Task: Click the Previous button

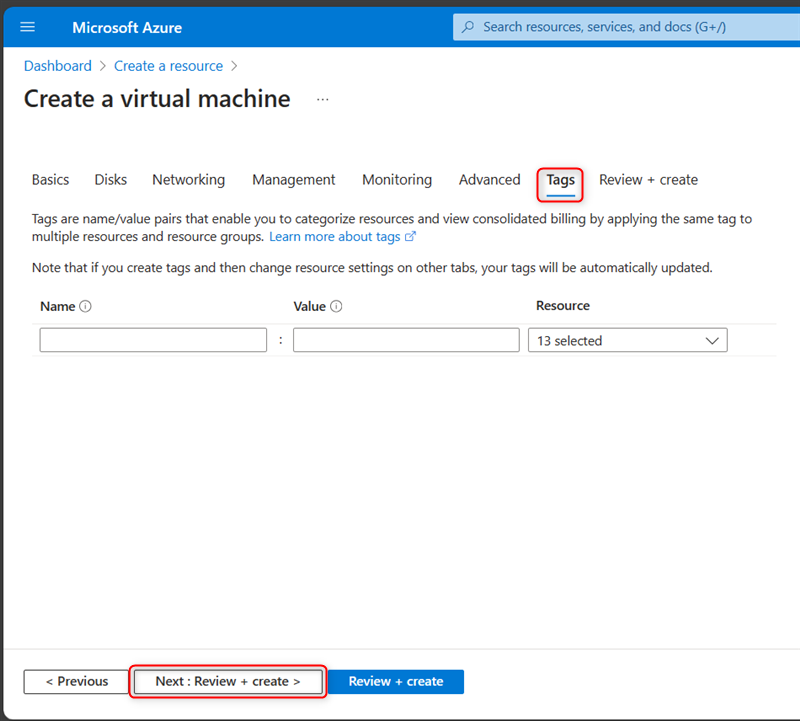Action: point(77,682)
